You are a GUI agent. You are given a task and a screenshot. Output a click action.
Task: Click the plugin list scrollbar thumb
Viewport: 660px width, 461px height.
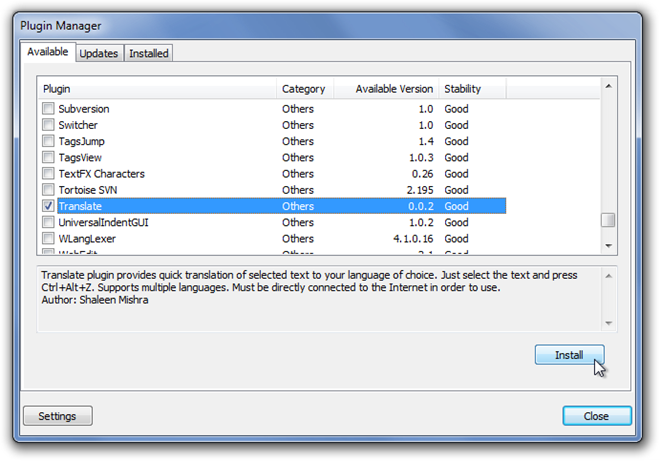[608, 220]
